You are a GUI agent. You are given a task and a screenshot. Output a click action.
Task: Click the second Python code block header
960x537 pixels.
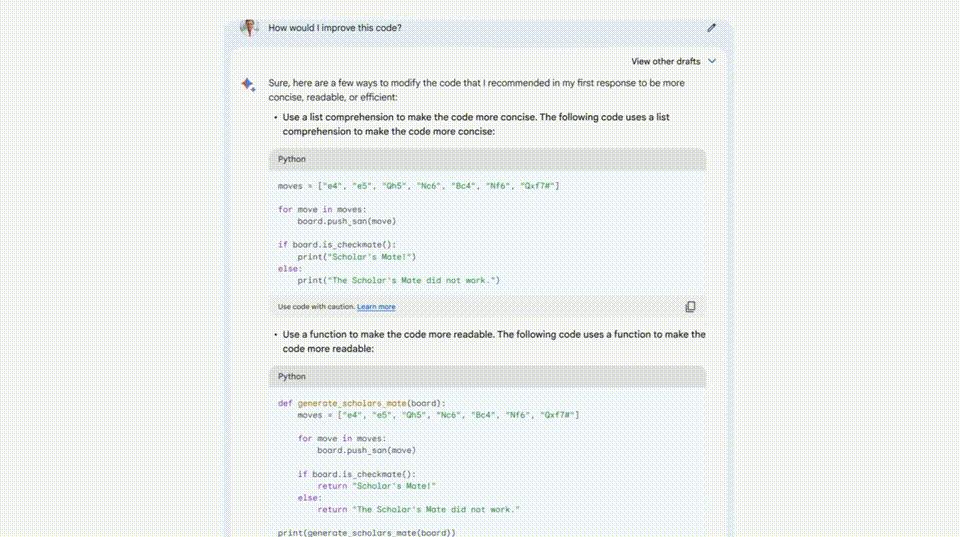487,376
